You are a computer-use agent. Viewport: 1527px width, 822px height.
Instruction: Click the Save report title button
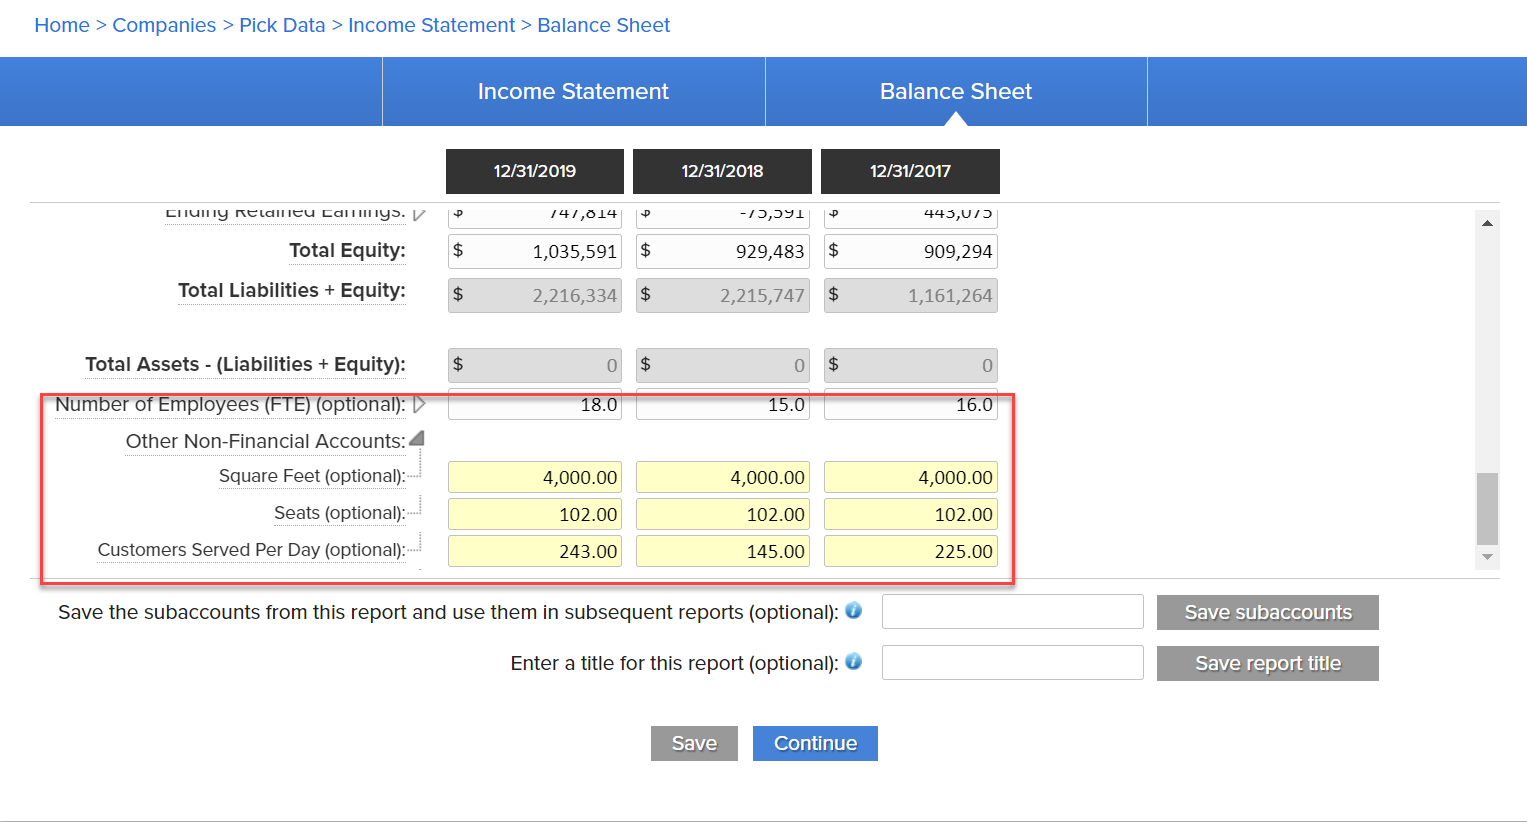click(x=1268, y=663)
